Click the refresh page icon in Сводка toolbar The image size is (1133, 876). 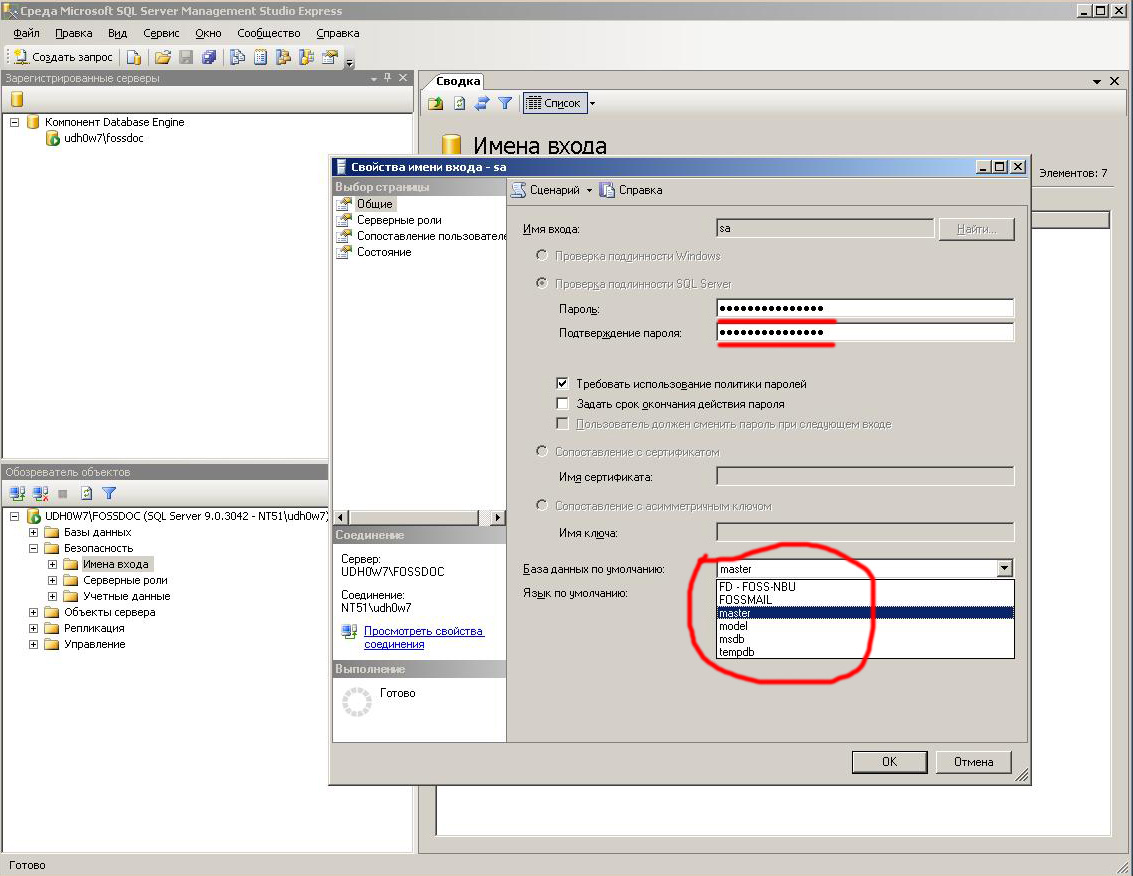pos(460,103)
